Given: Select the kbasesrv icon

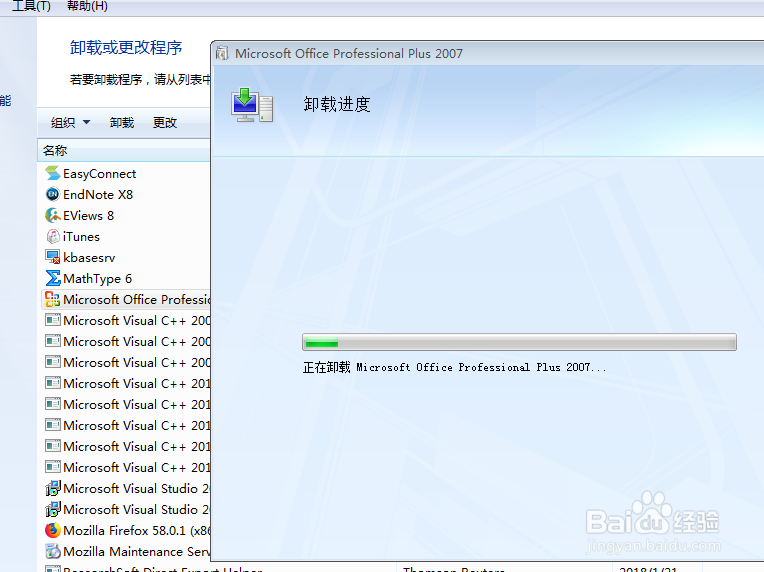Looking at the screenshot, I should tap(53, 257).
